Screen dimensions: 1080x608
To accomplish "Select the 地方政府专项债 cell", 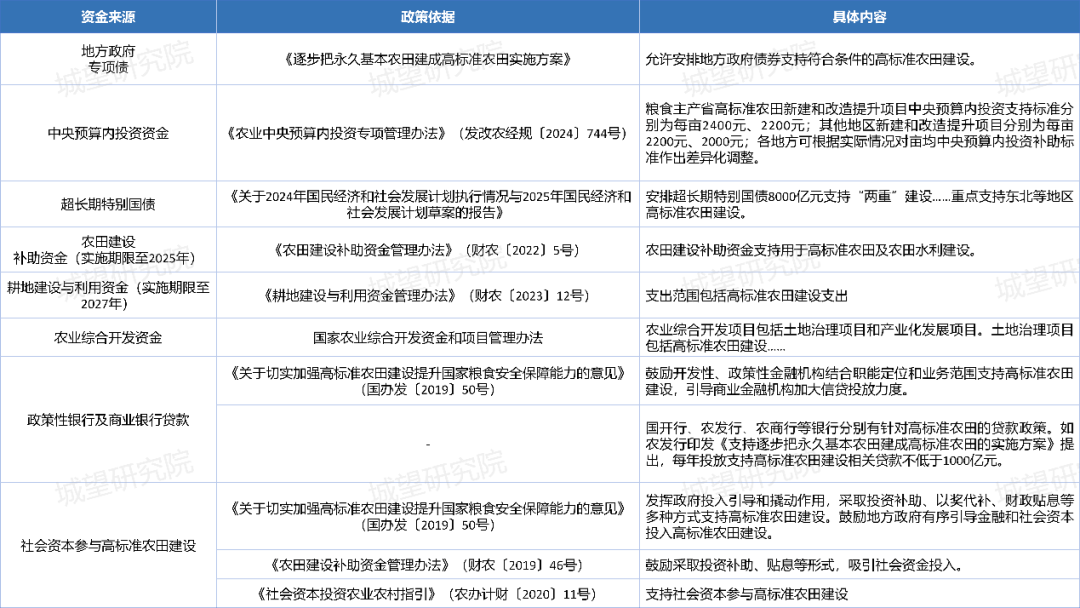I will pos(108,59).
